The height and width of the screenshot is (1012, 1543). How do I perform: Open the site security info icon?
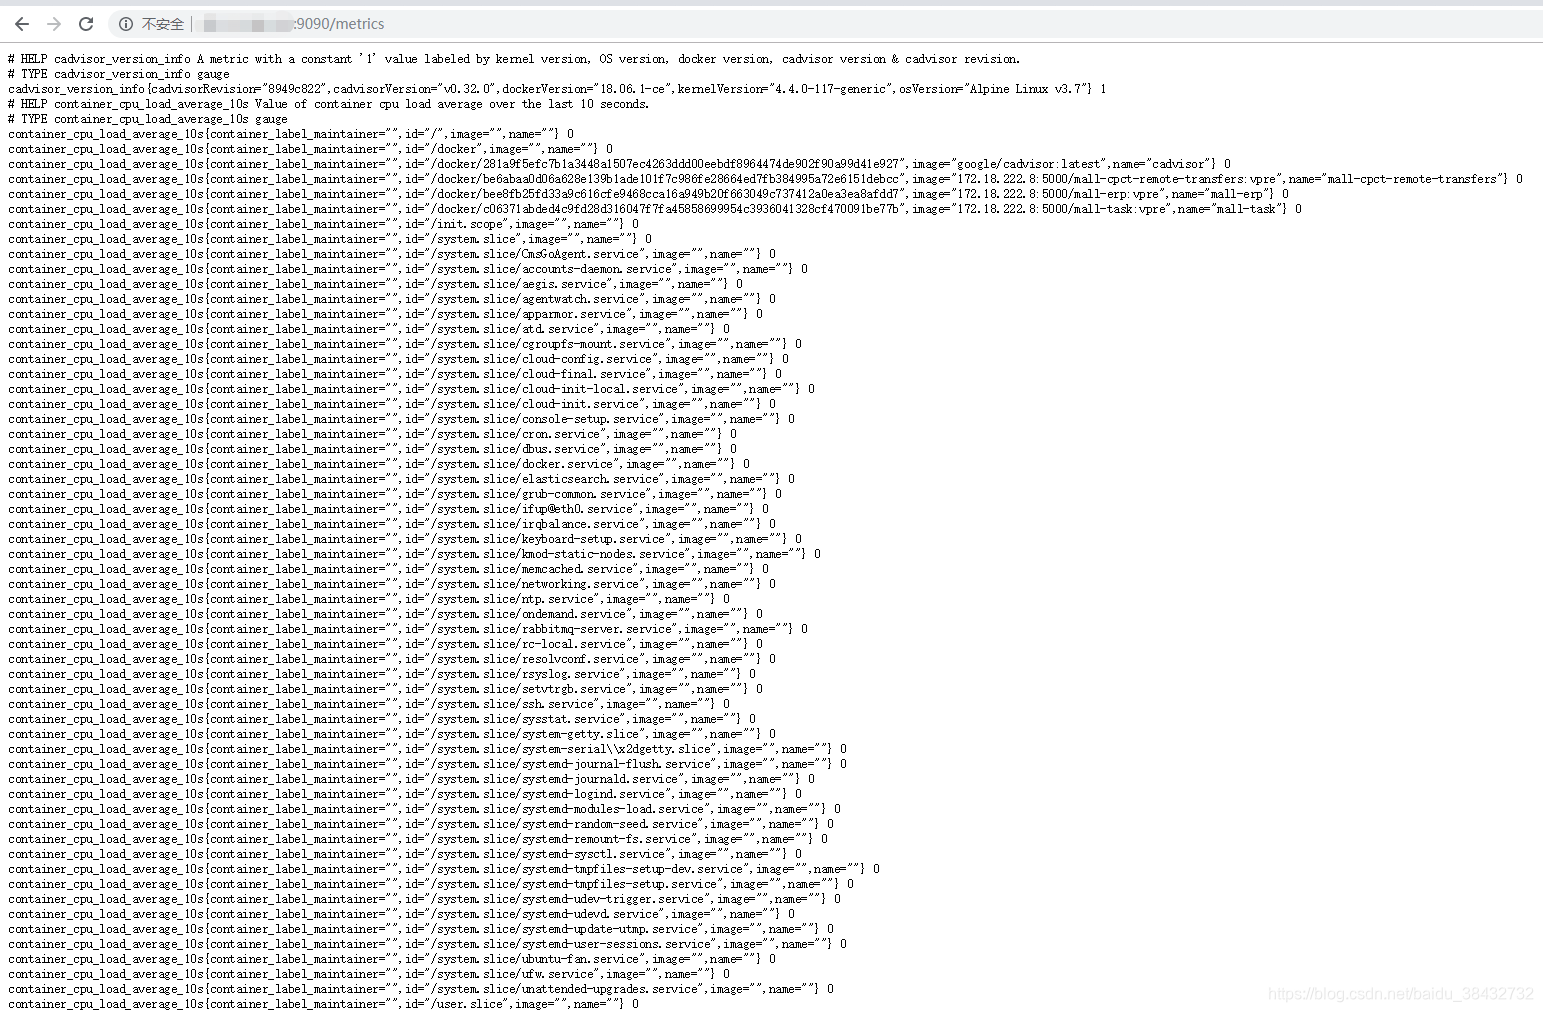pos(126,24)
